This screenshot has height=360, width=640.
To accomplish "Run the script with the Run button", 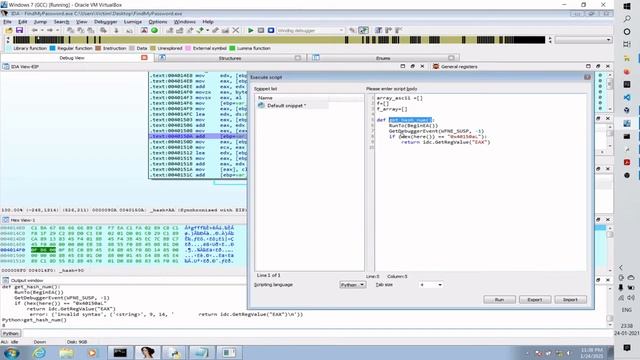I will click(x=499, y=300).
